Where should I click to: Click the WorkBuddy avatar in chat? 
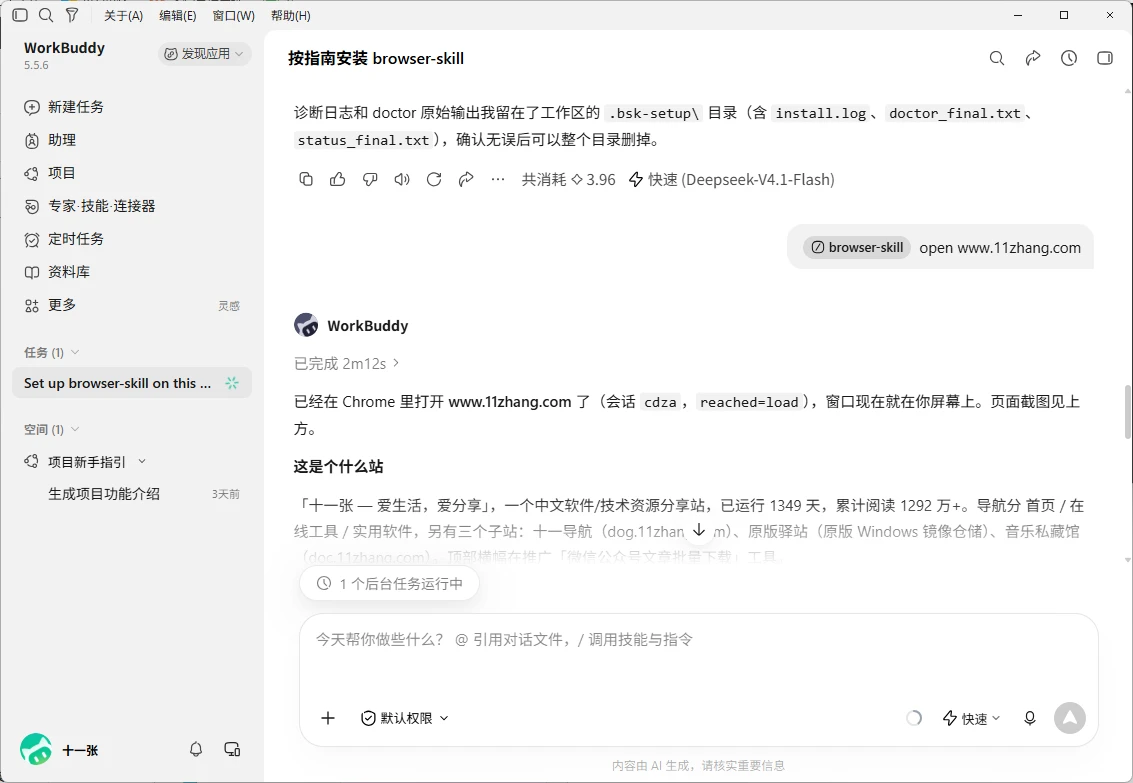tap(306, 325)
